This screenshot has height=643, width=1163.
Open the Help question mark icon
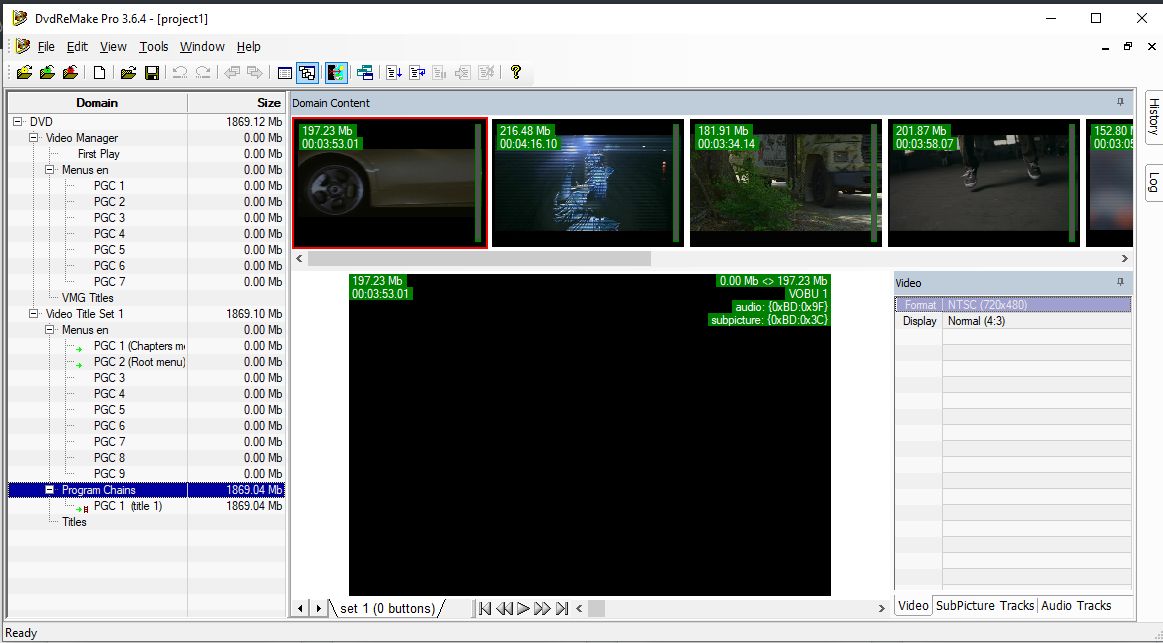(x=516, y=72)
